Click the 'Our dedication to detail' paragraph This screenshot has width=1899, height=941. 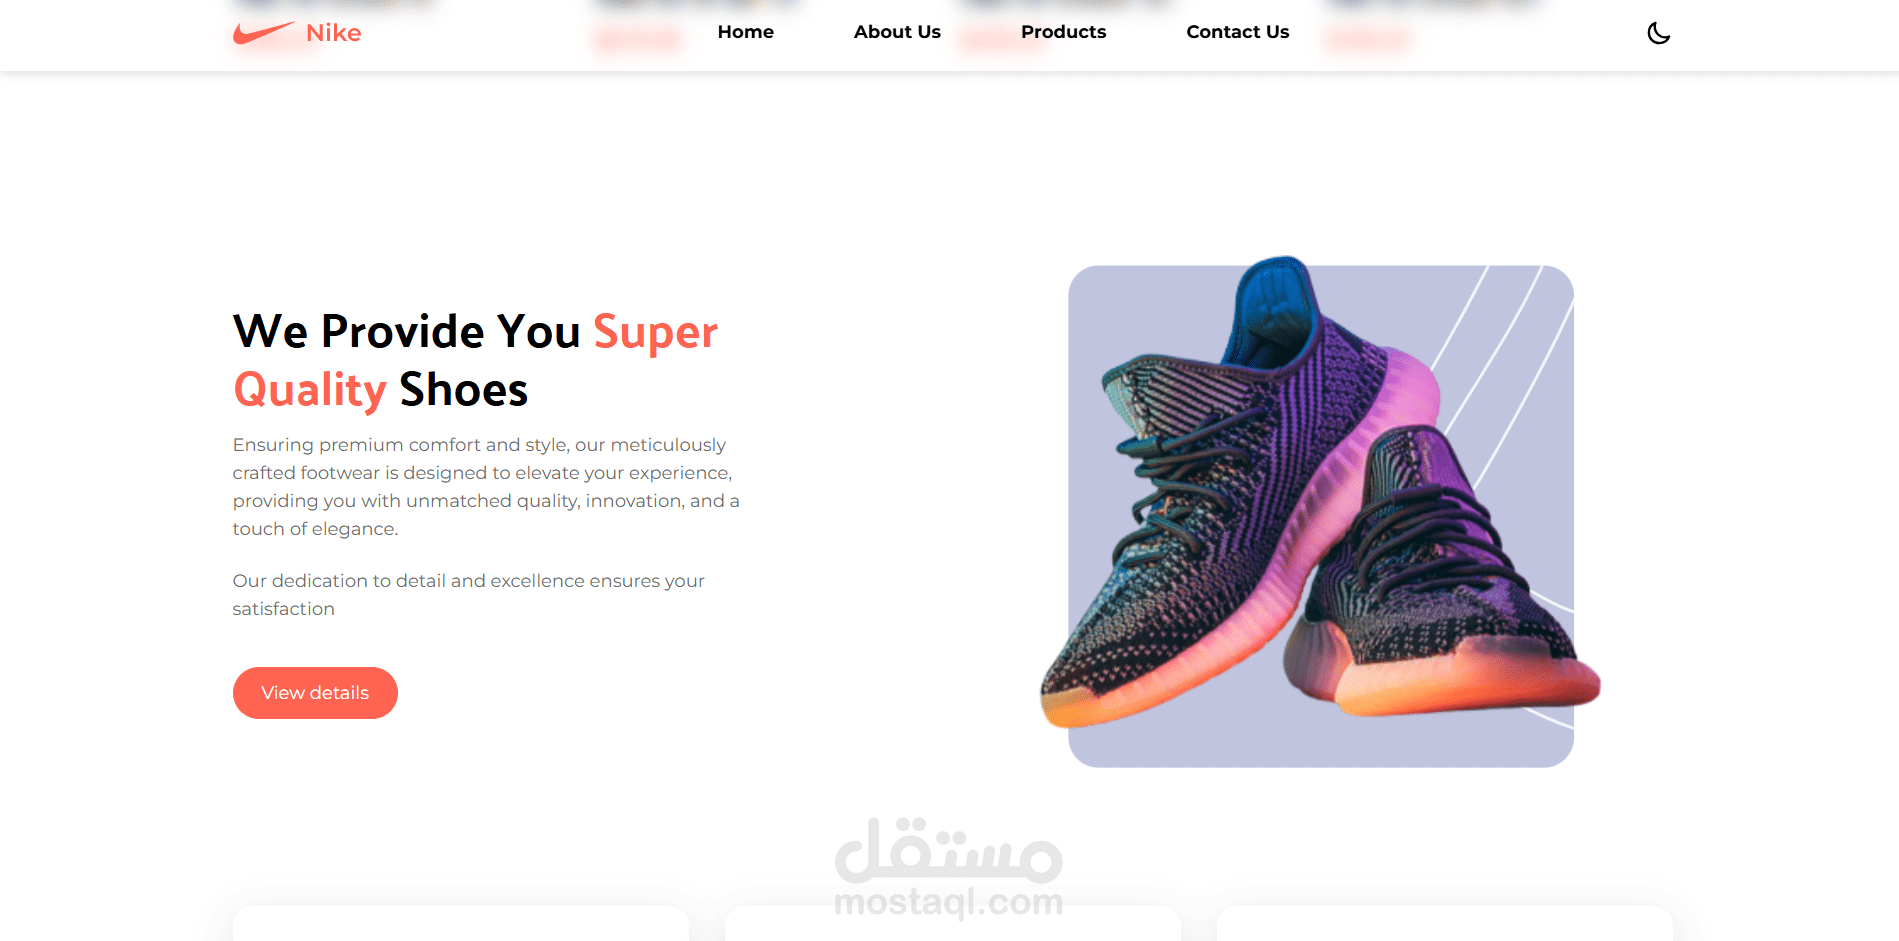coord(469,595)
